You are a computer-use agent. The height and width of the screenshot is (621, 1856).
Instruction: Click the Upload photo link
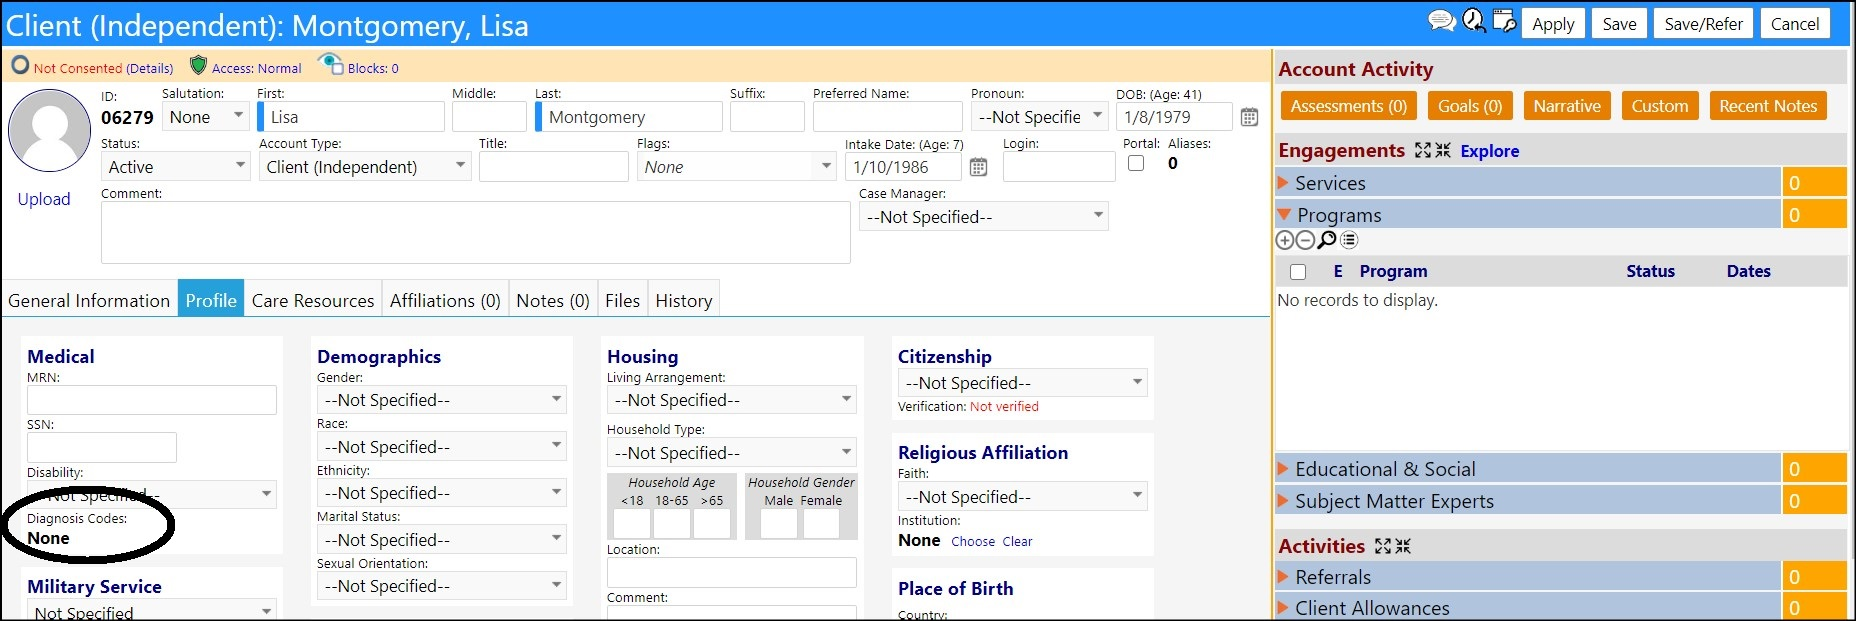[44, 199]
